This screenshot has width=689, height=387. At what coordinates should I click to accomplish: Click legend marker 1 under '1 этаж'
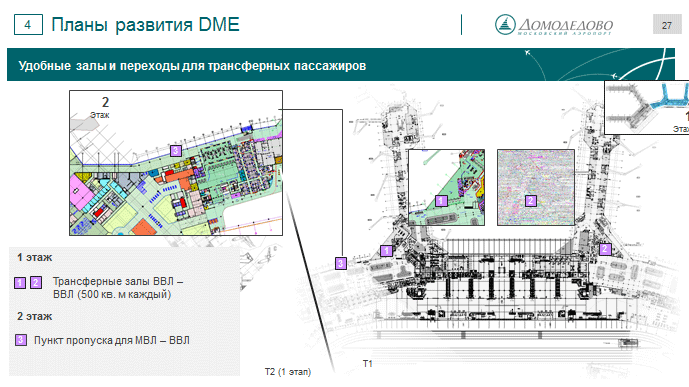pyautogui.click(x=20, y=282)
